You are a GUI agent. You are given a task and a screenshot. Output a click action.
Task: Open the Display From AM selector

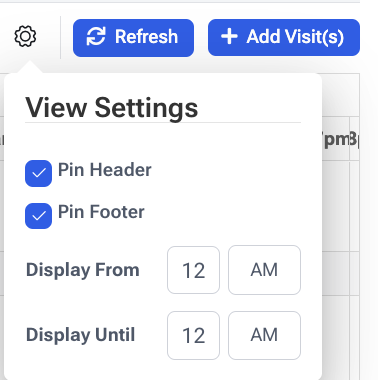264,270
